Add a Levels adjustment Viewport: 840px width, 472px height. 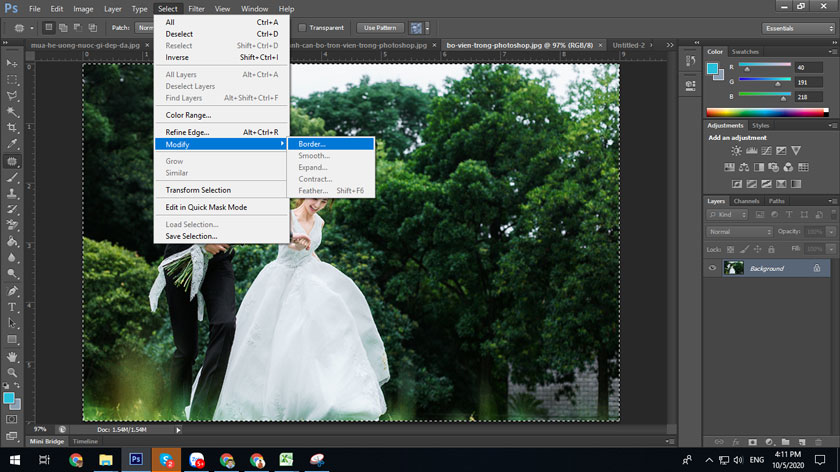coord(752,151)
